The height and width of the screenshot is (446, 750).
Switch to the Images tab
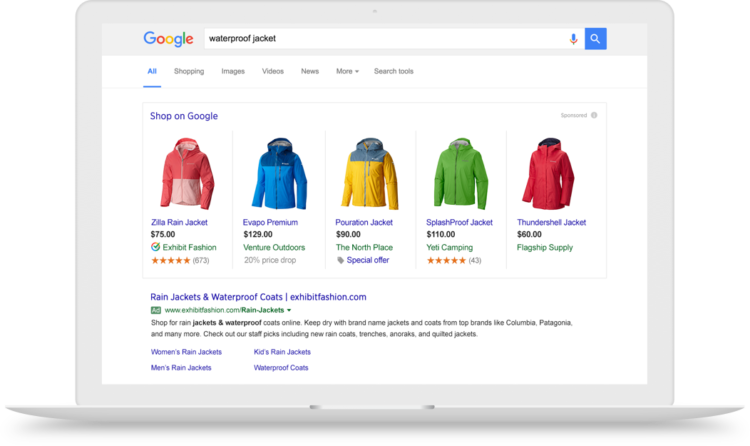pos(233,71)
